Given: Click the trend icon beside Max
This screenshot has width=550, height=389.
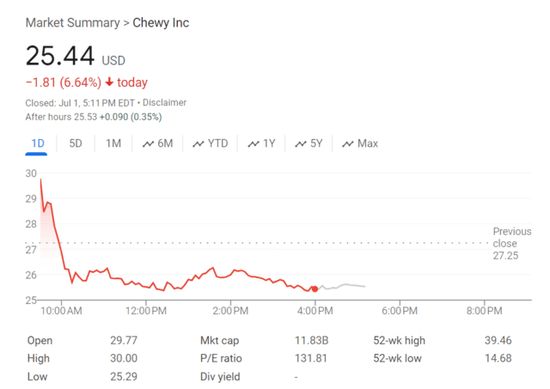Looking at the screenshot, I should (348, 144).
